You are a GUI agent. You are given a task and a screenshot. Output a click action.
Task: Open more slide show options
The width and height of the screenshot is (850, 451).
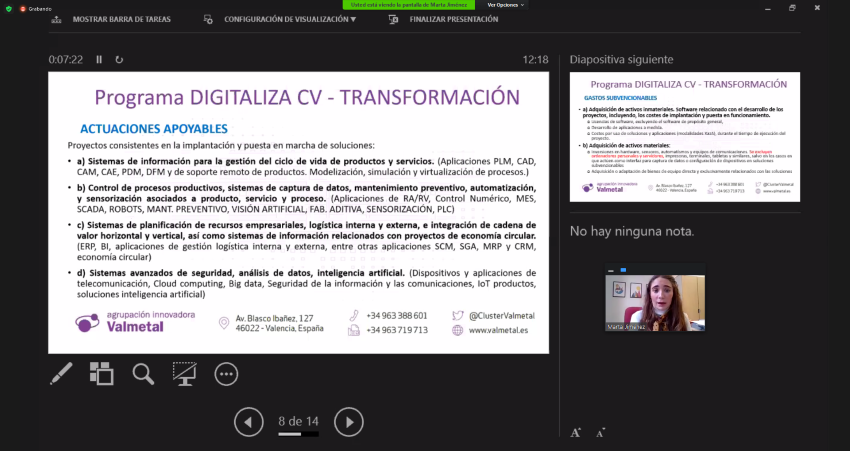coord(226,374)
